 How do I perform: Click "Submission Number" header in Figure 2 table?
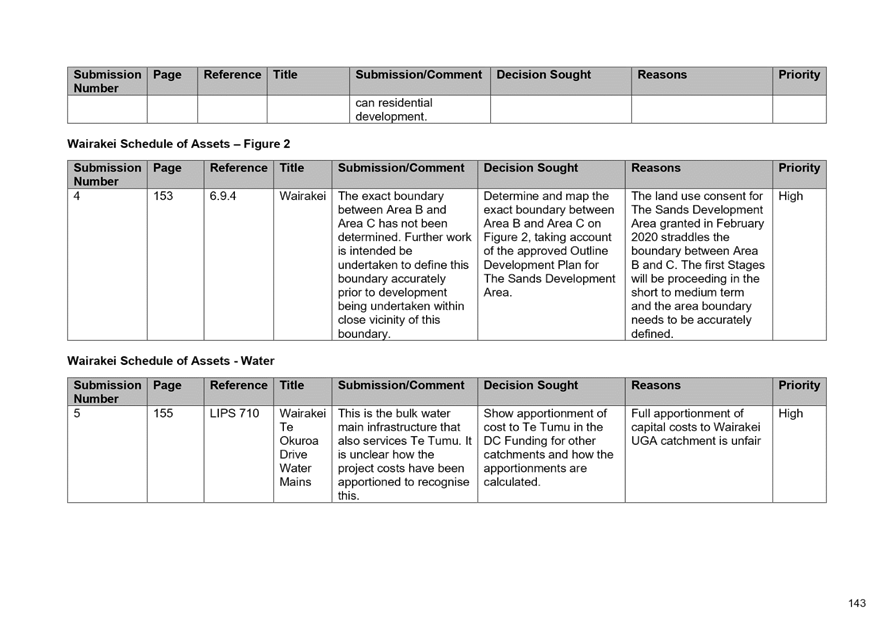tap(107, 174)
